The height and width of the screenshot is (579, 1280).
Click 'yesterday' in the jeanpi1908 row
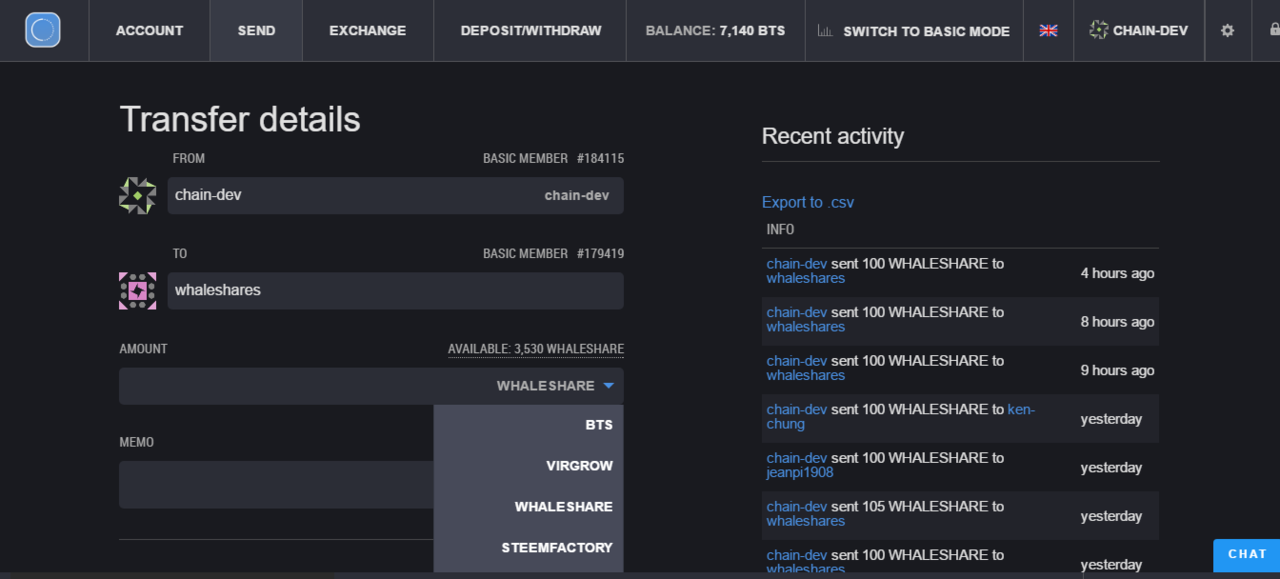(x=1111, y=467)
